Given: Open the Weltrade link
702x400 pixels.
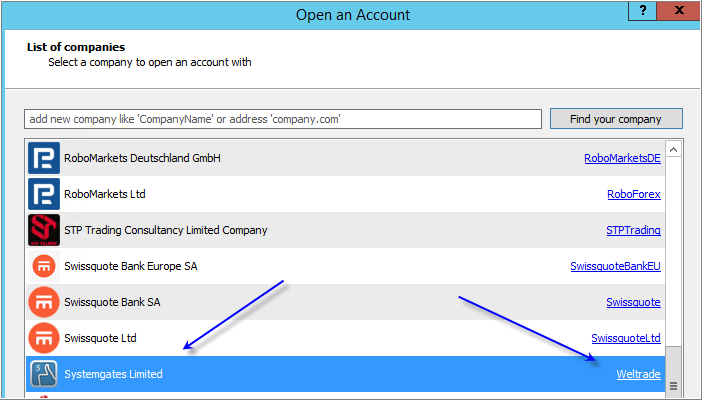Looking at the screenshot, I should (x=638, y=374).
